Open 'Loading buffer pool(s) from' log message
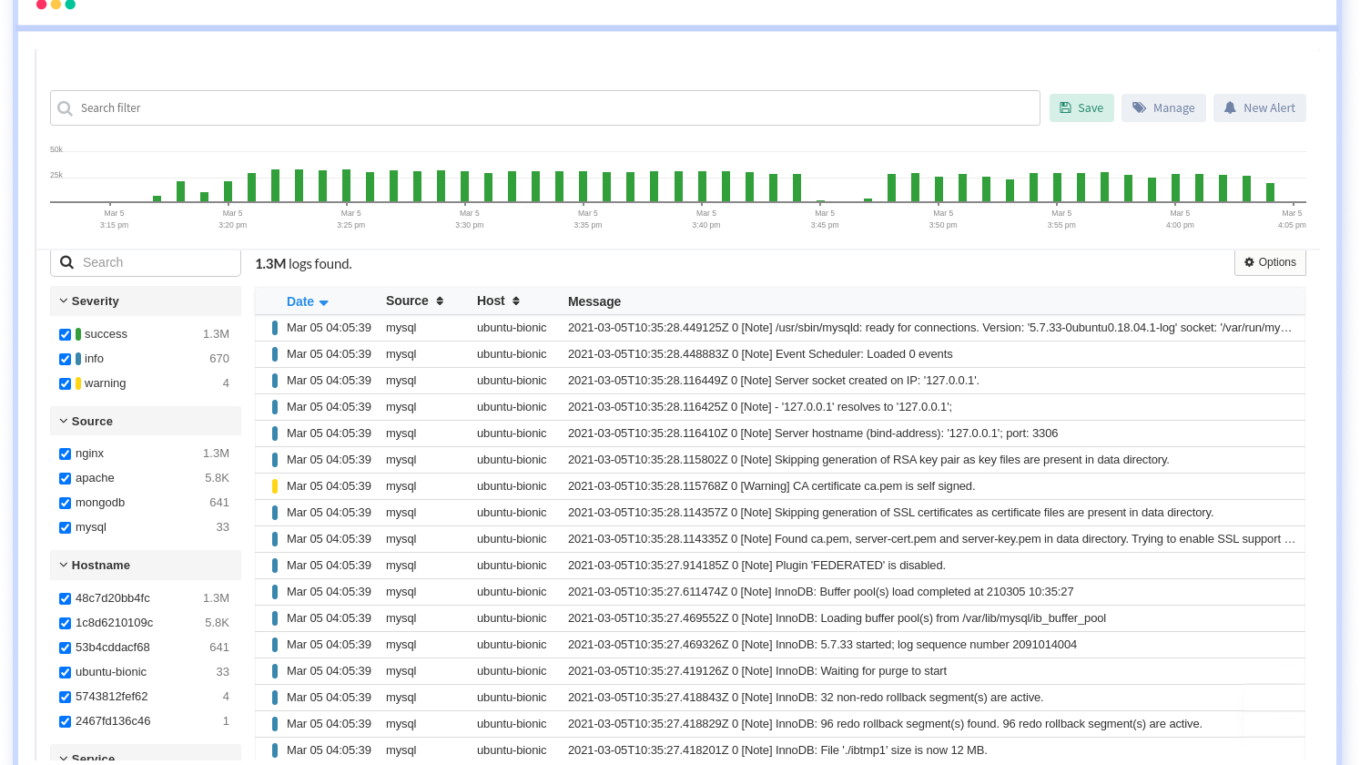The width and height of the screenshot is (1360, 765). 837,618
